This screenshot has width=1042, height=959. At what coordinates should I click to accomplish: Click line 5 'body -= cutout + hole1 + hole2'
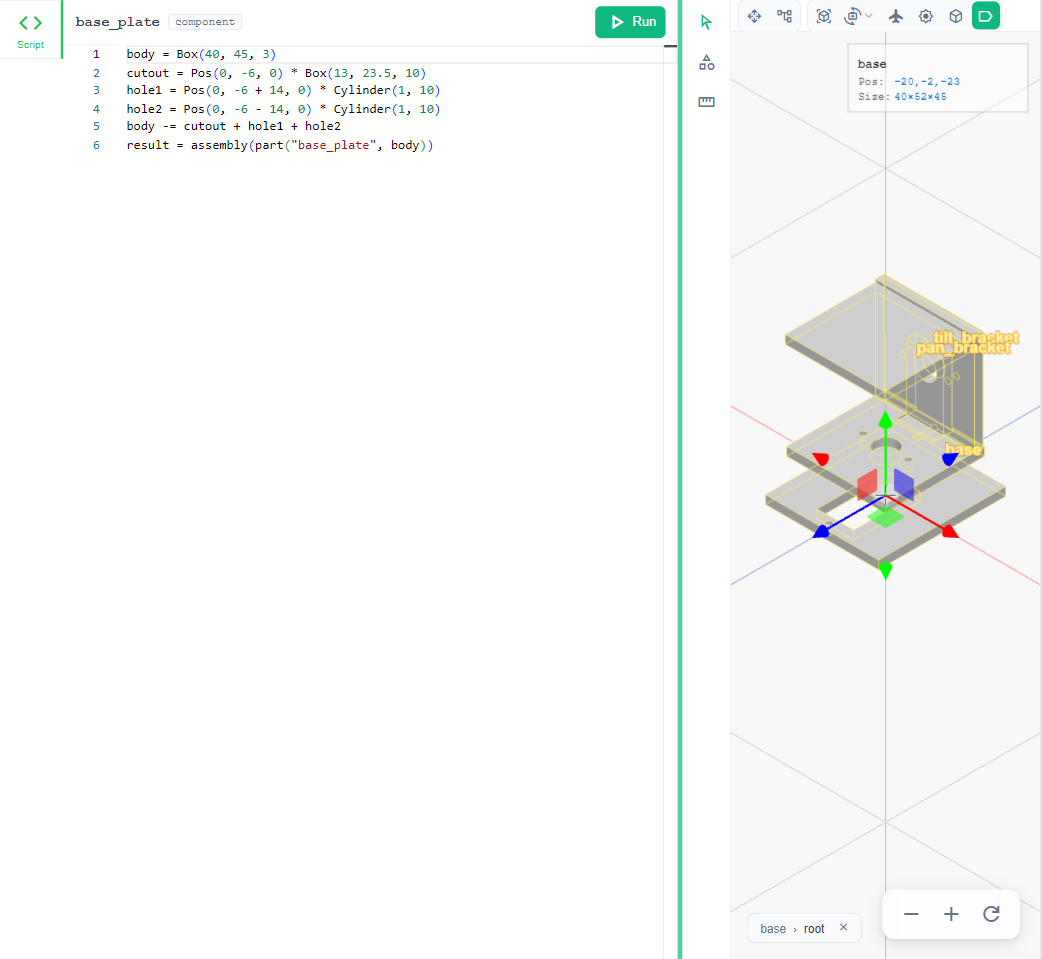(x=233, y=126)
